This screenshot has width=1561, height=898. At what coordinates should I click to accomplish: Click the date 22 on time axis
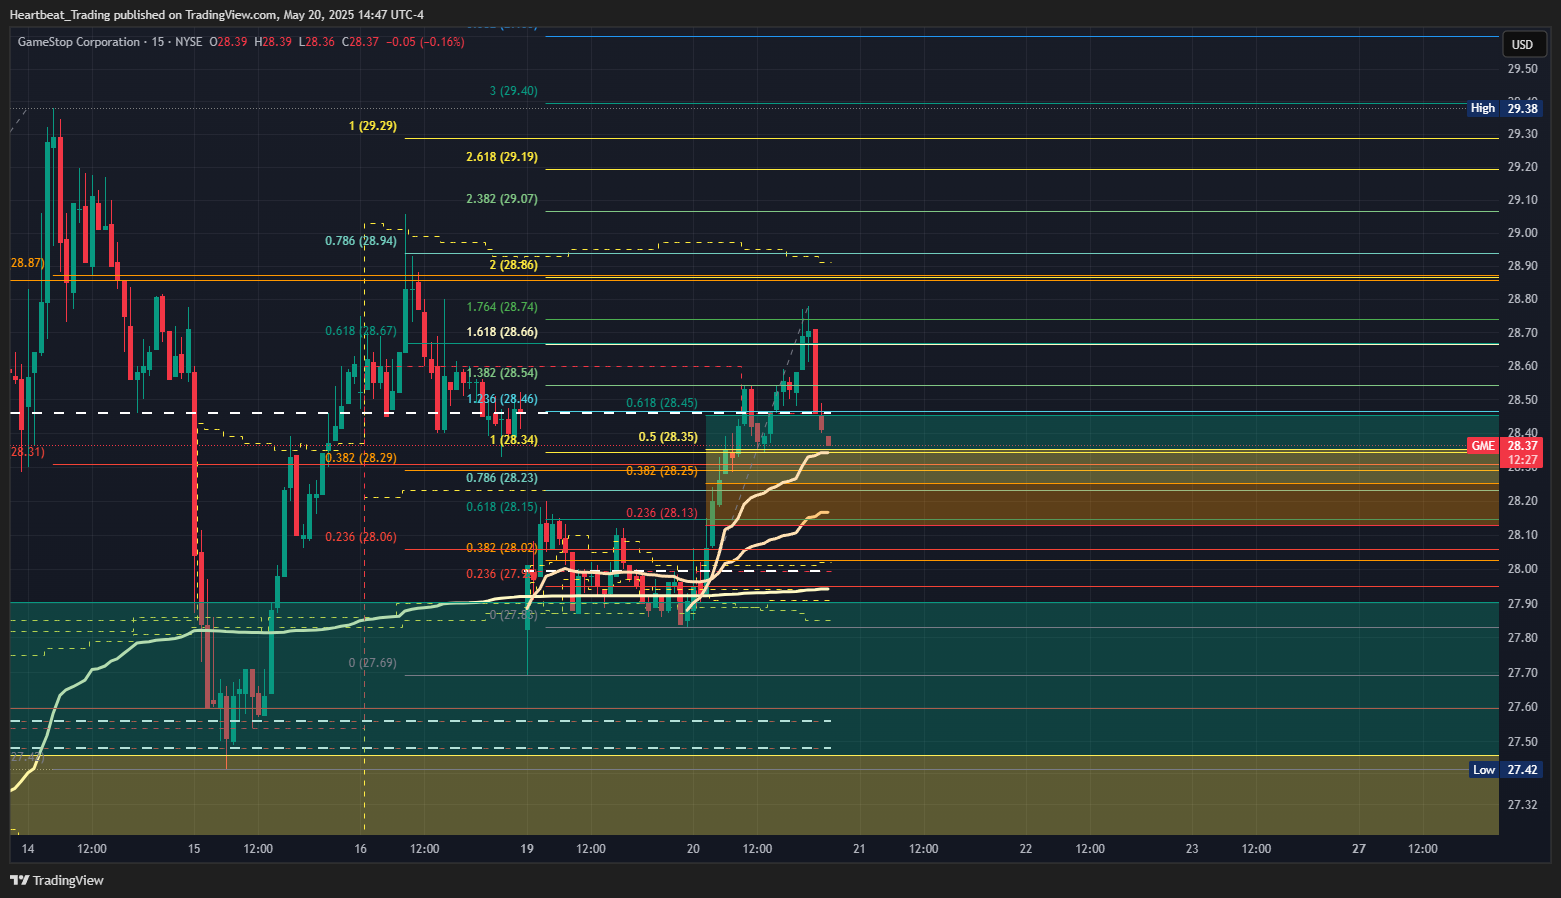pos(1026,849)
